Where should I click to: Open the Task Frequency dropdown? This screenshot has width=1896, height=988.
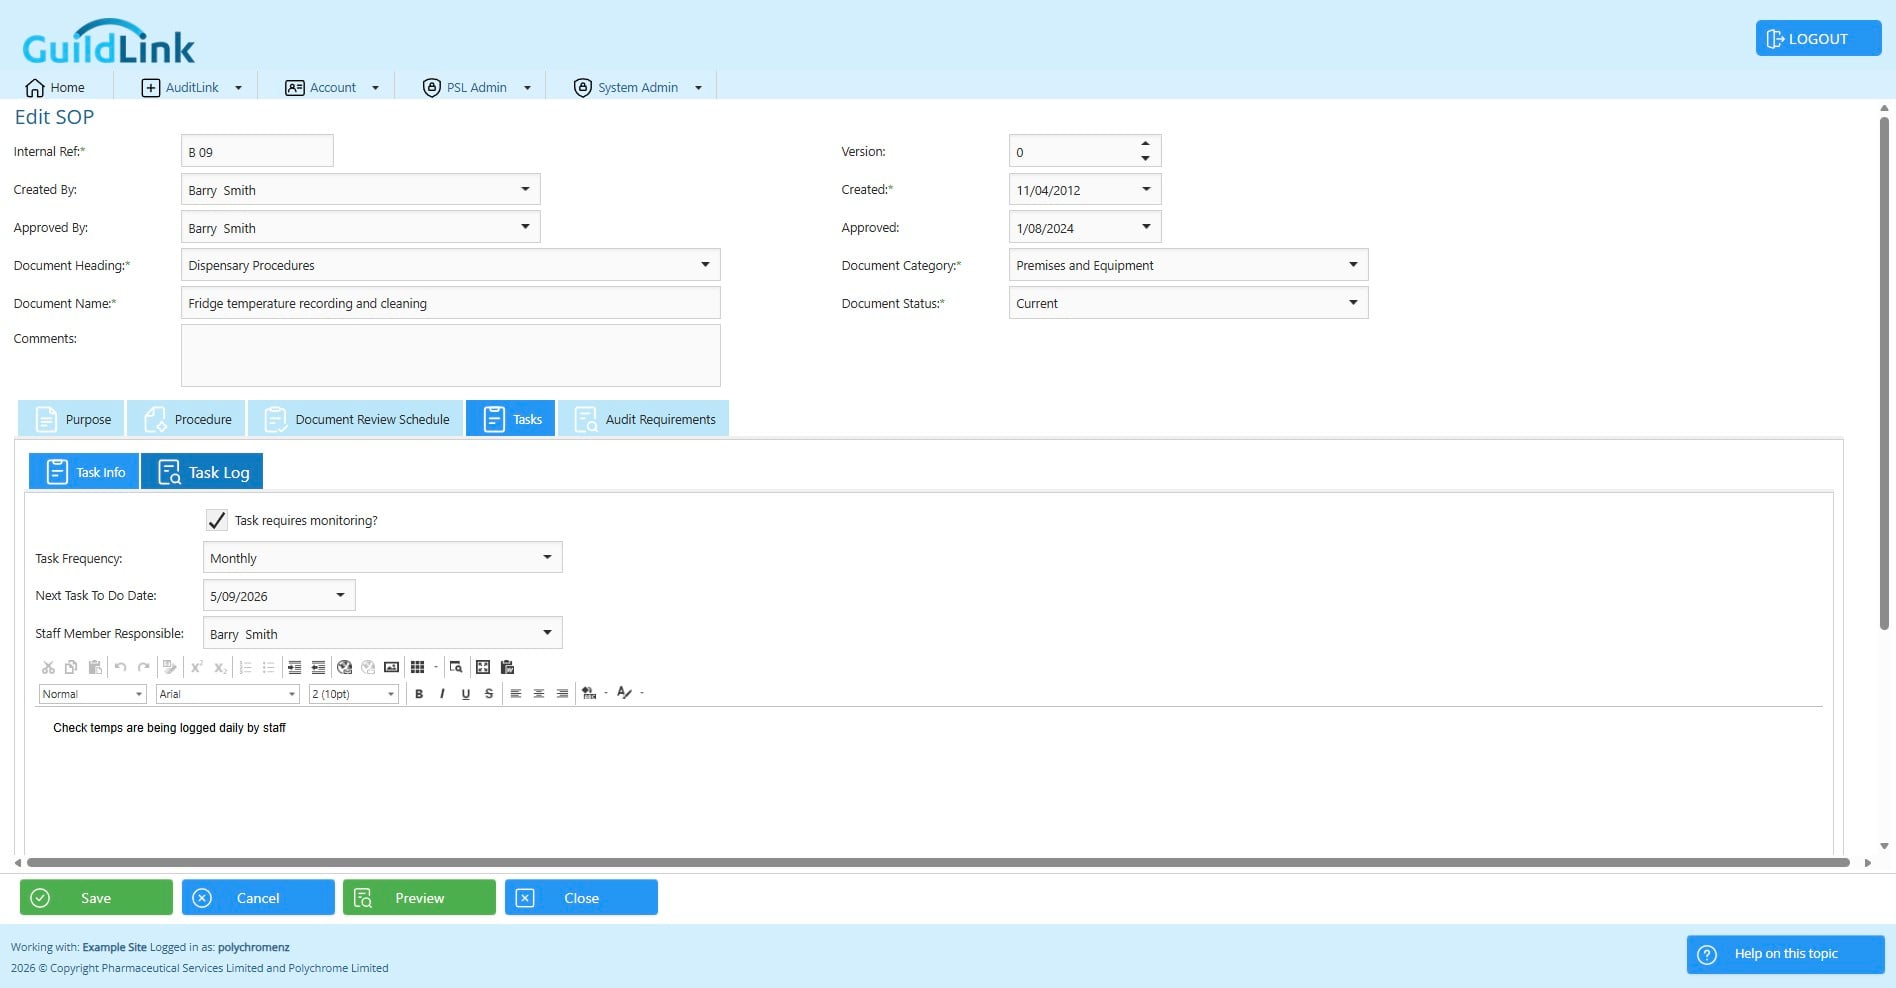tap(547, 557)
